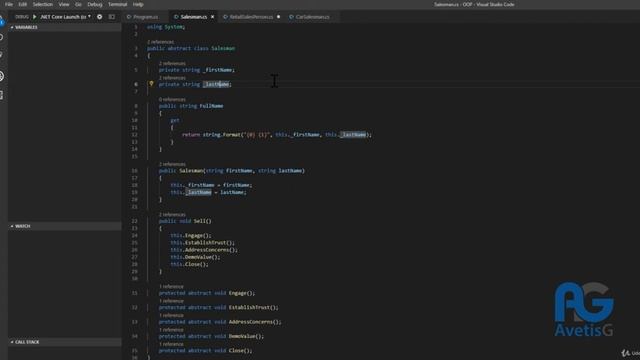Viewport: 640px width, 360px height.
Task: Click 'protected abstract void Engage();' on line 31
Action: click(207, 293)
